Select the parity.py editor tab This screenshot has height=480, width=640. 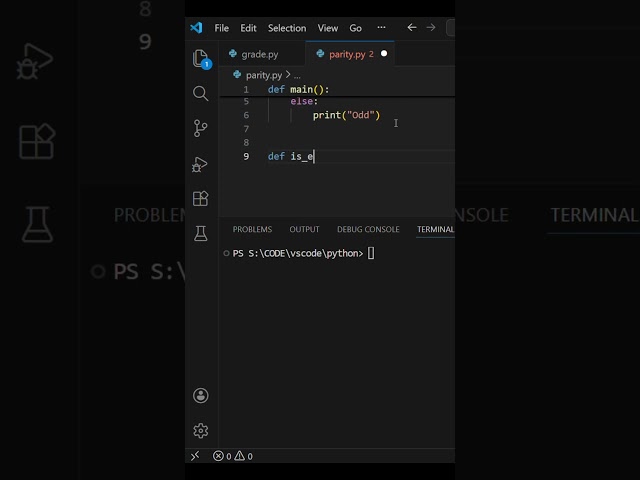click(x=350, y=54)
